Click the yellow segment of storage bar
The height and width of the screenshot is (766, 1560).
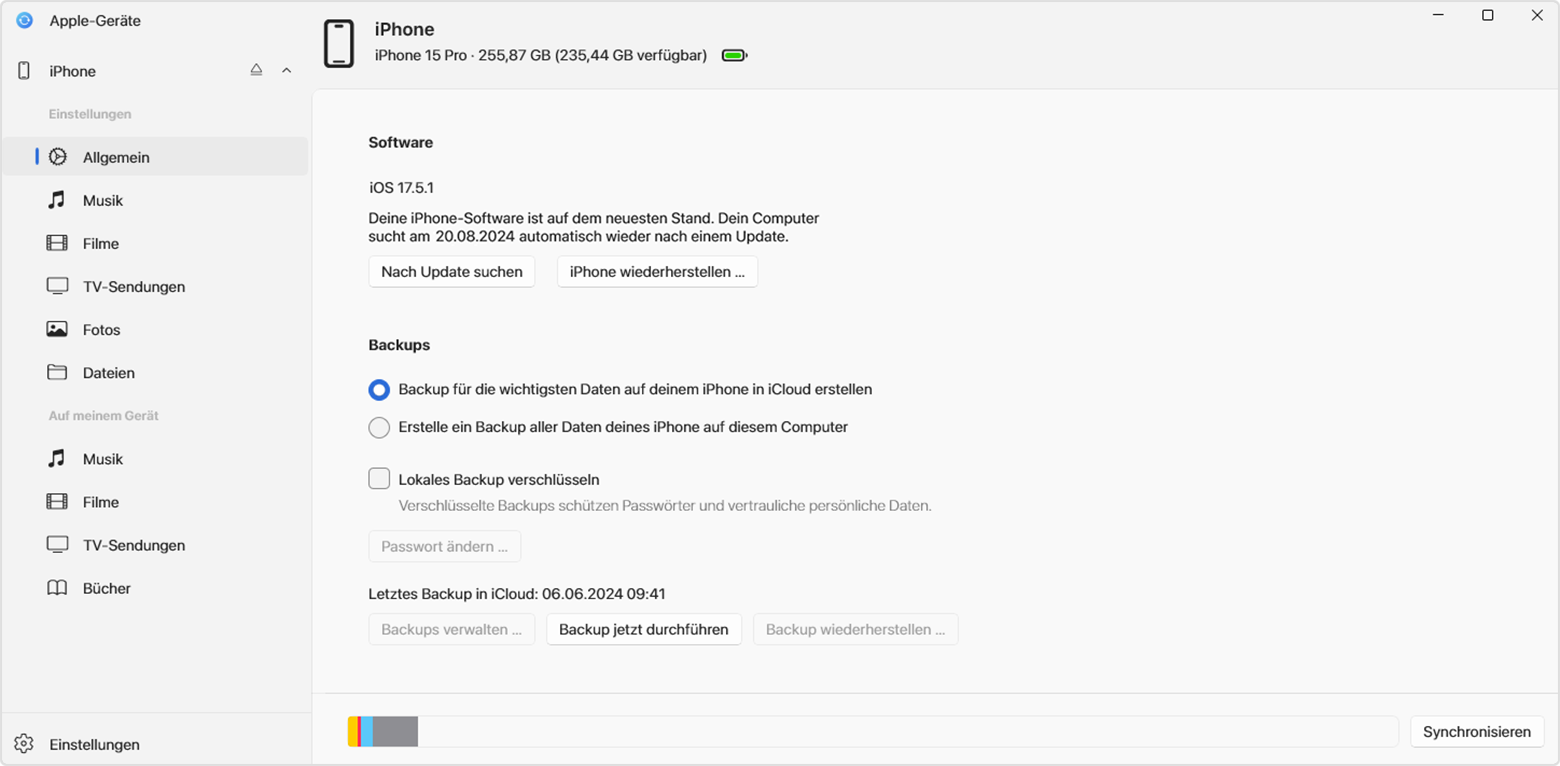pyautogui.click(x=352, y=731)
